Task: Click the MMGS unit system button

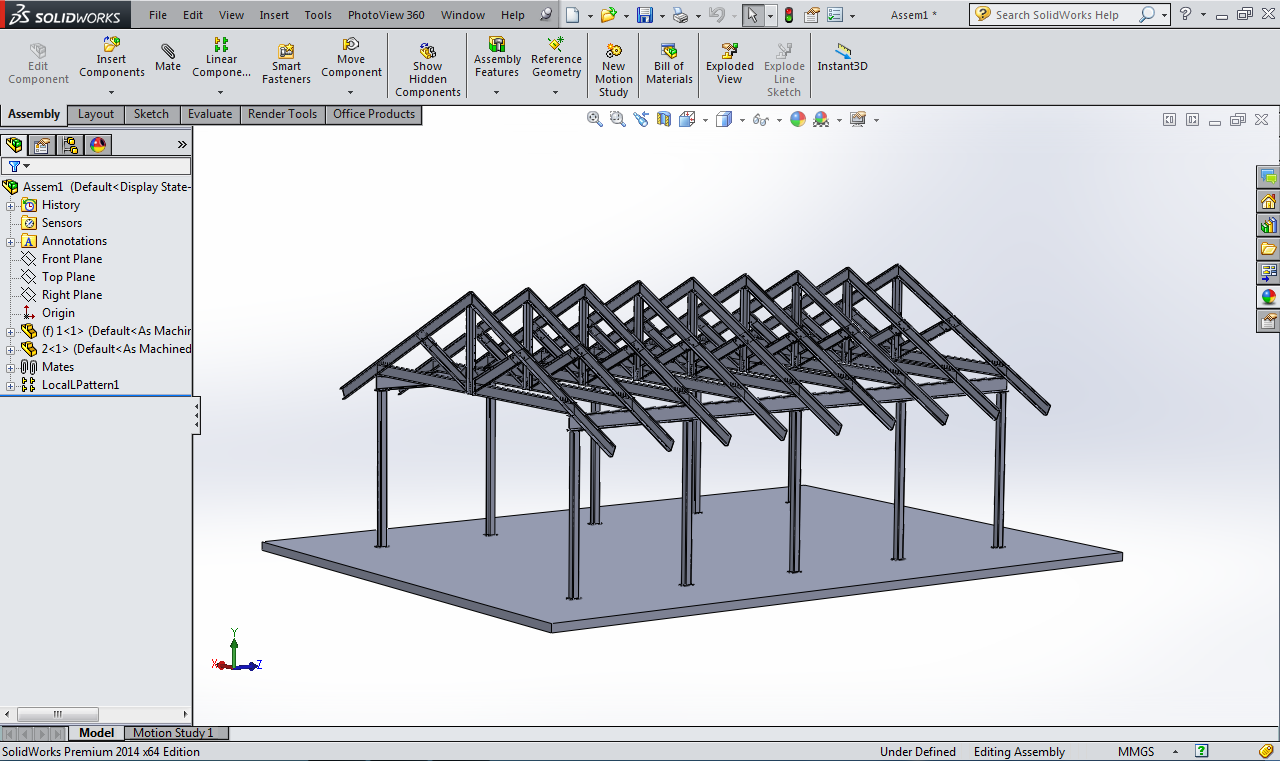Action: (1136, 752)
